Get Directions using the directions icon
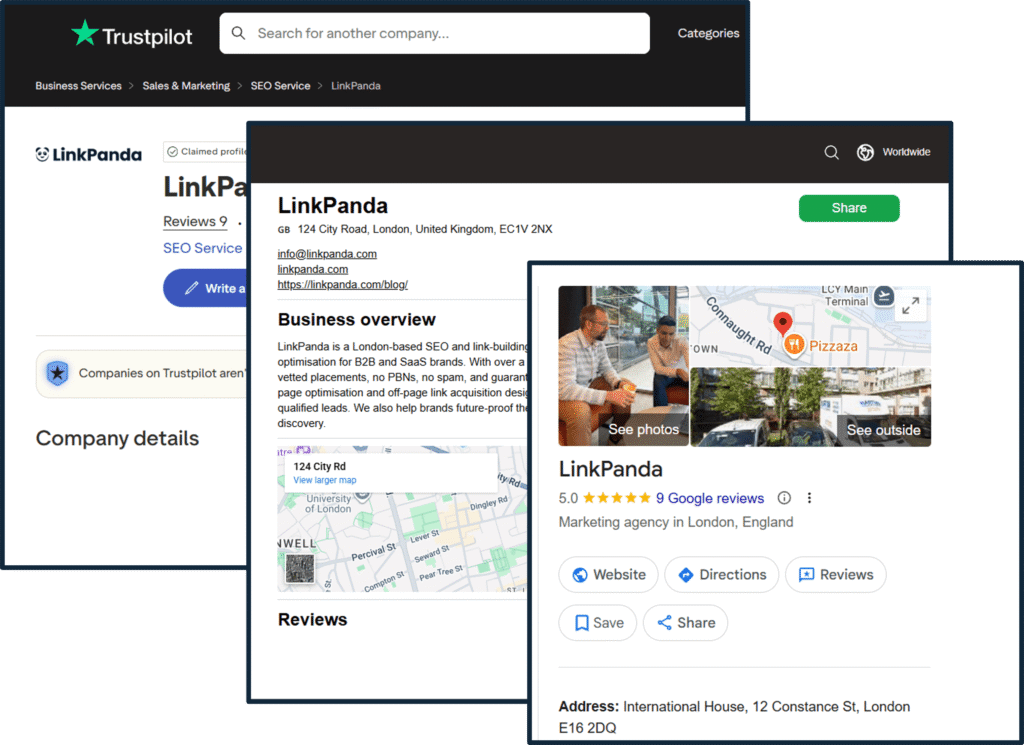This screenshot has height=745, width=1024. tap(685, 574)
